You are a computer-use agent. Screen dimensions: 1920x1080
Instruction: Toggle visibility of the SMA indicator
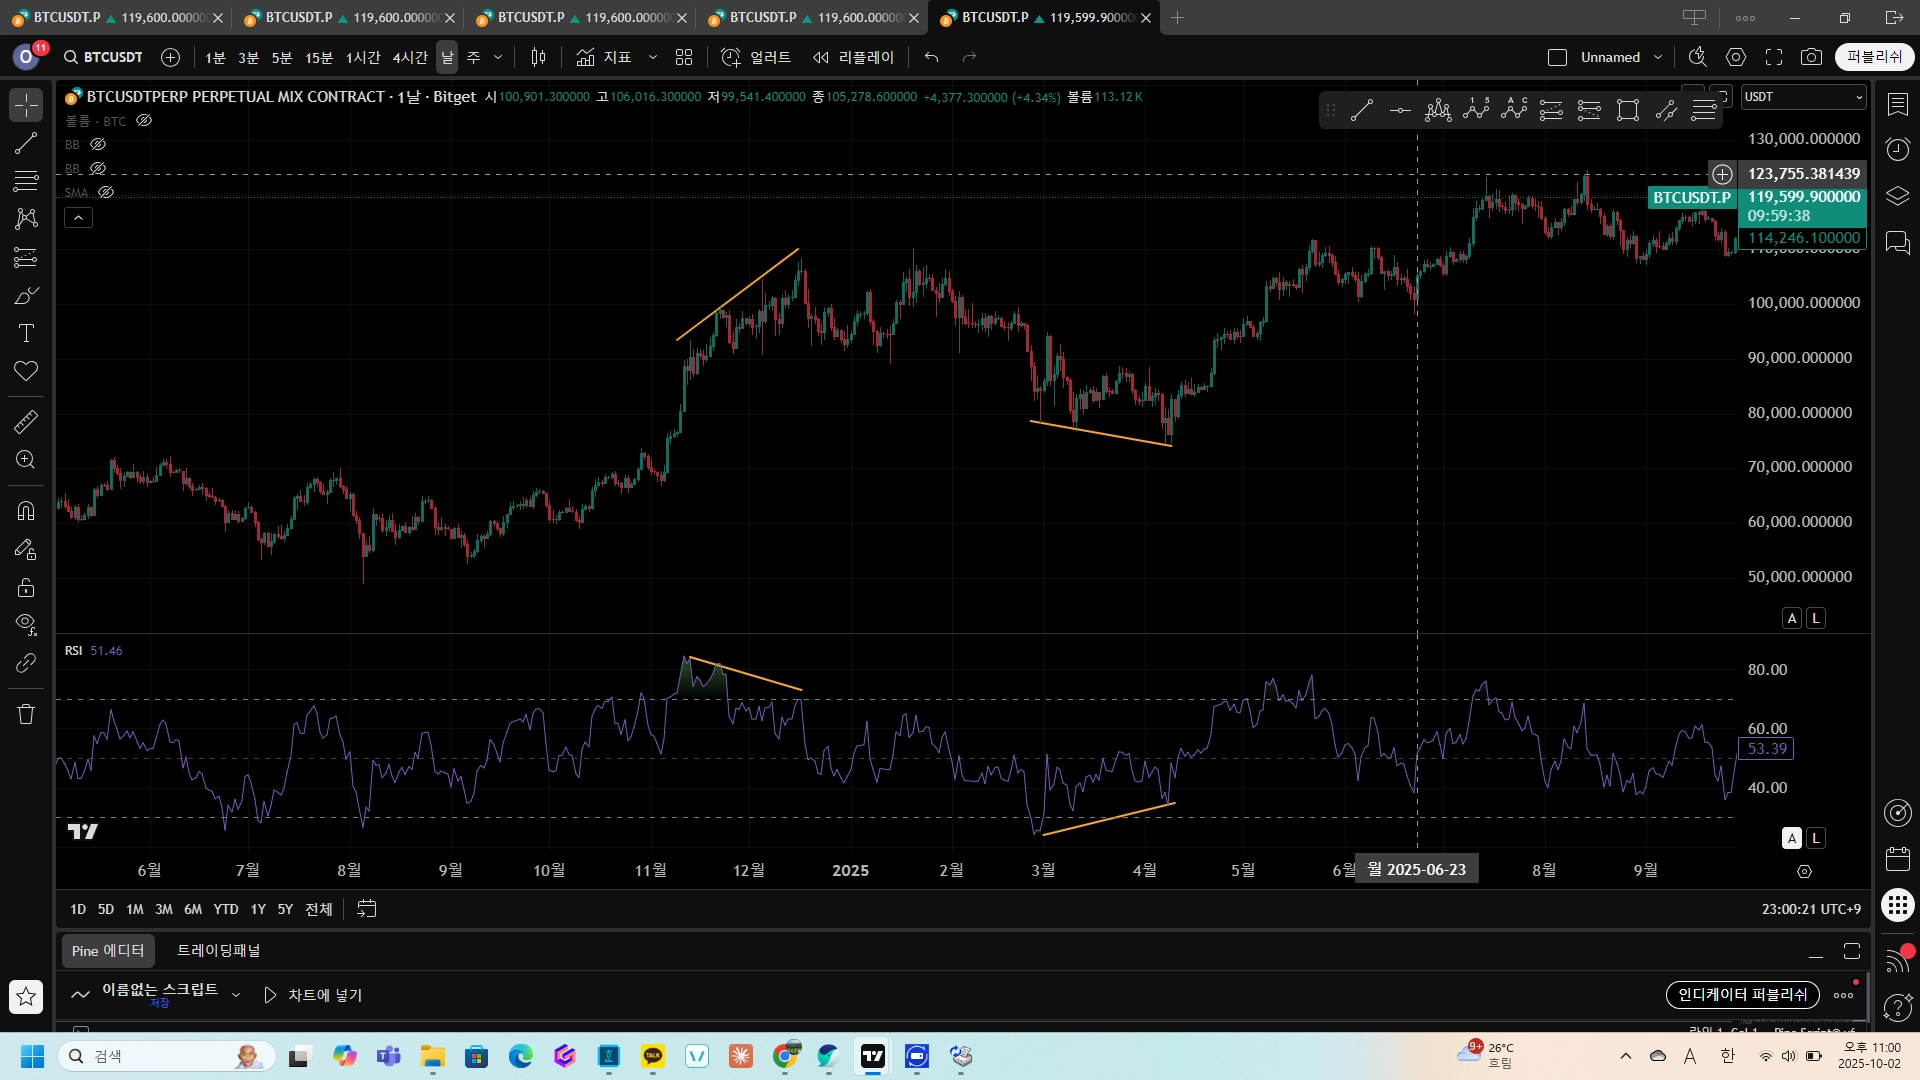(x=106, y=192)
